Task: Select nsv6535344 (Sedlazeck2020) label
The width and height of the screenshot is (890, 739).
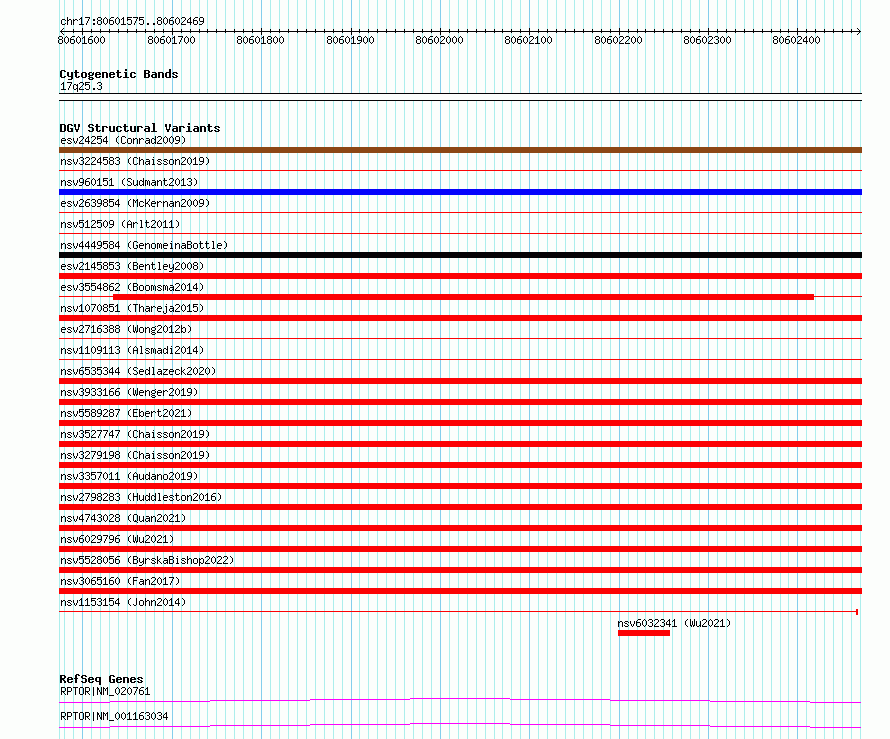Action: [x=138, y=371]
